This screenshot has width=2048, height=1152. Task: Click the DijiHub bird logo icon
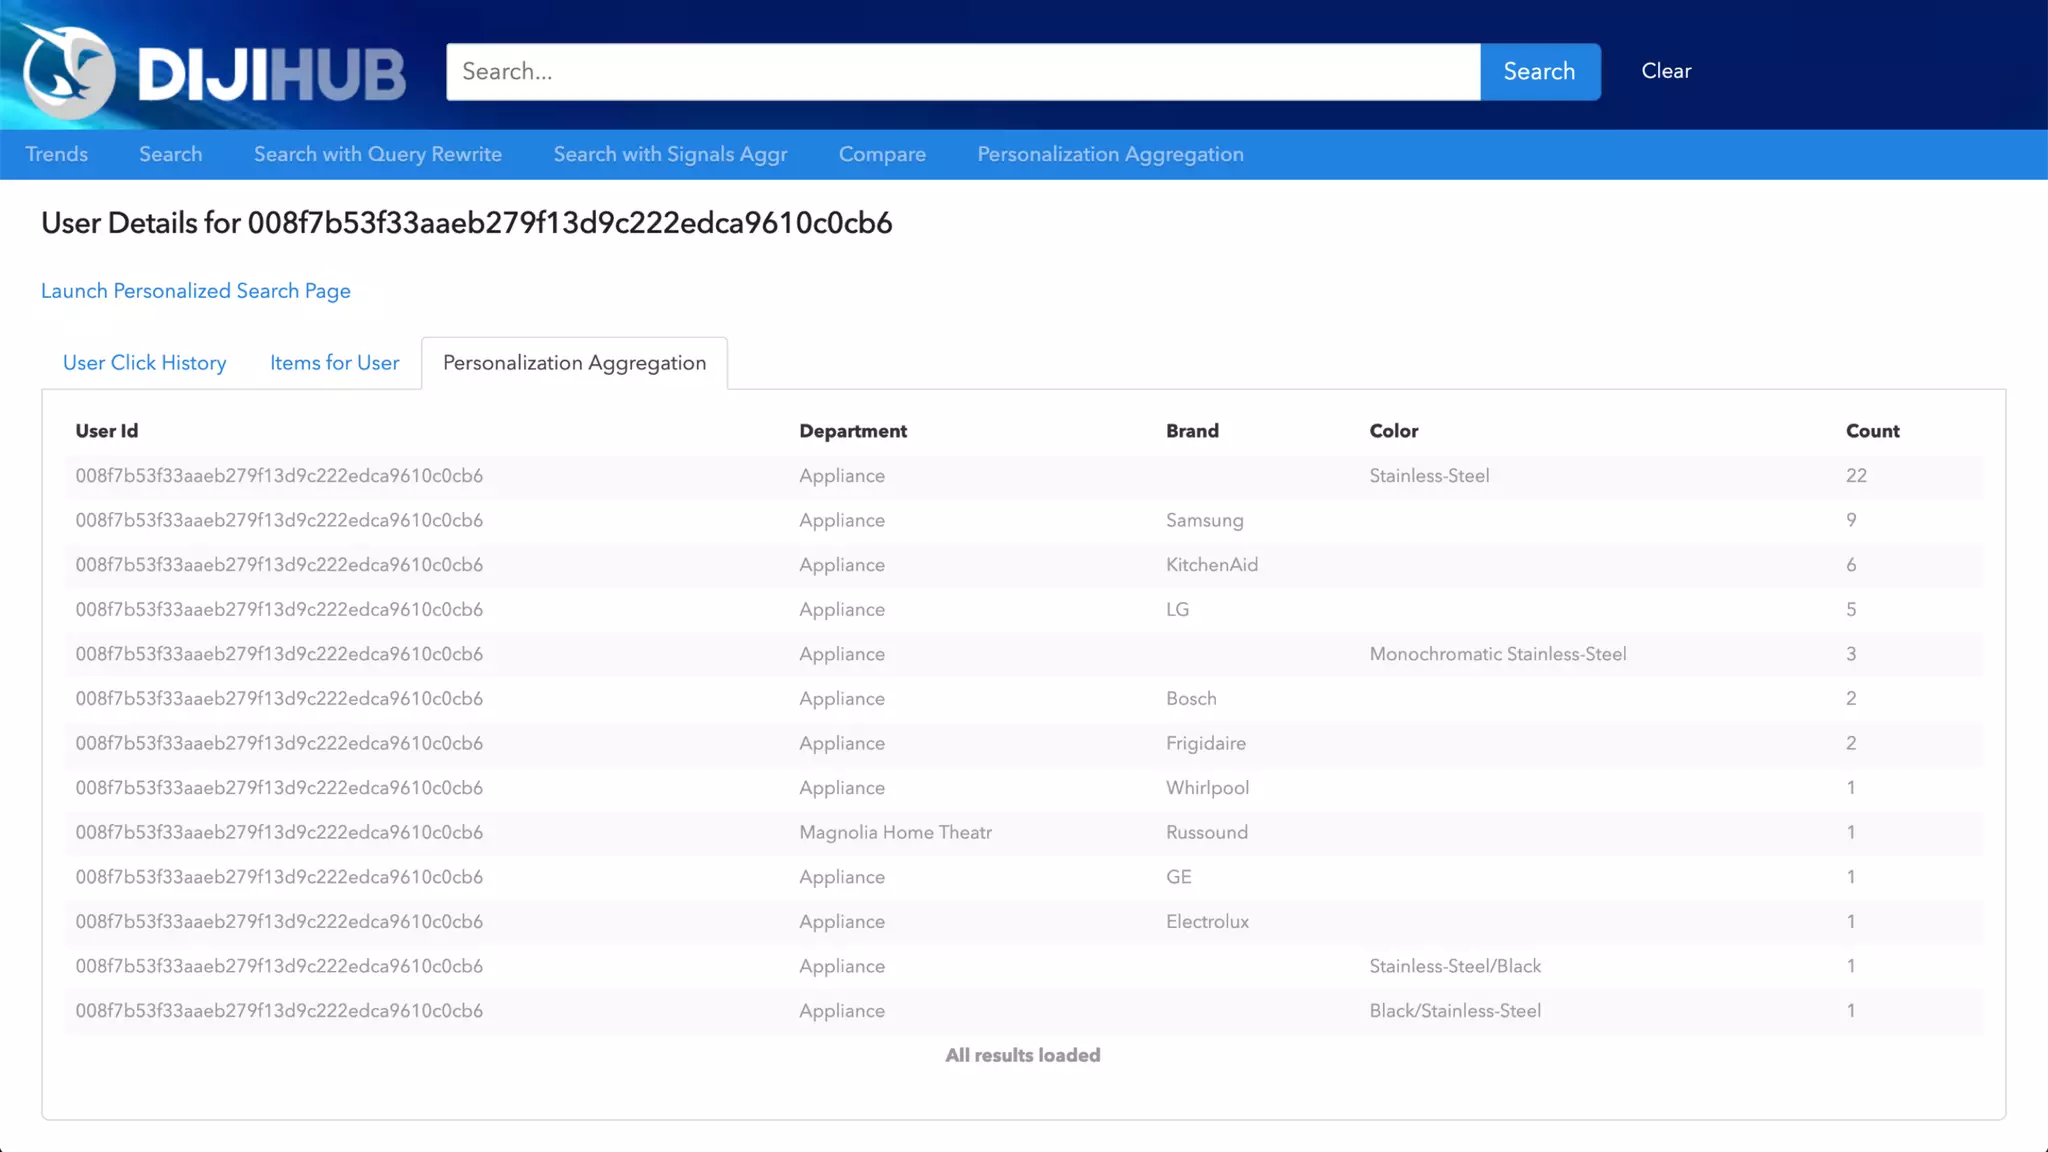68,71
